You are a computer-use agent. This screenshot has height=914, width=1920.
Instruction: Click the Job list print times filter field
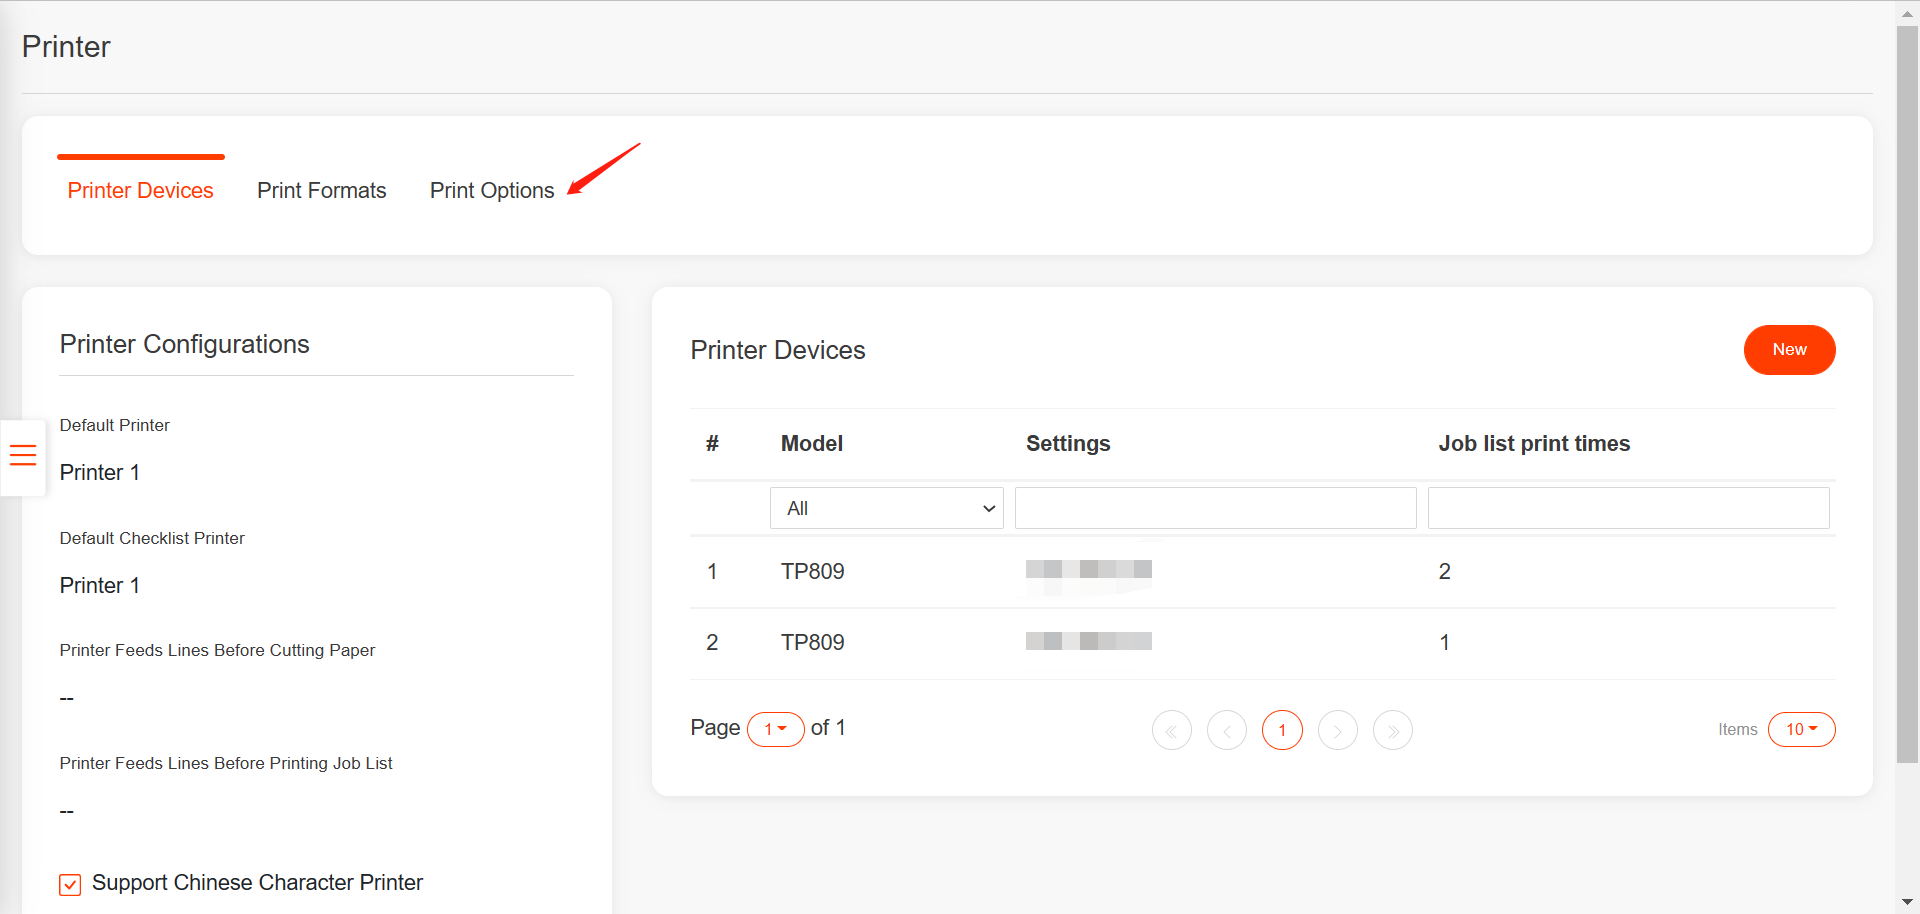pyautogui.click(x=1627, y=508)
